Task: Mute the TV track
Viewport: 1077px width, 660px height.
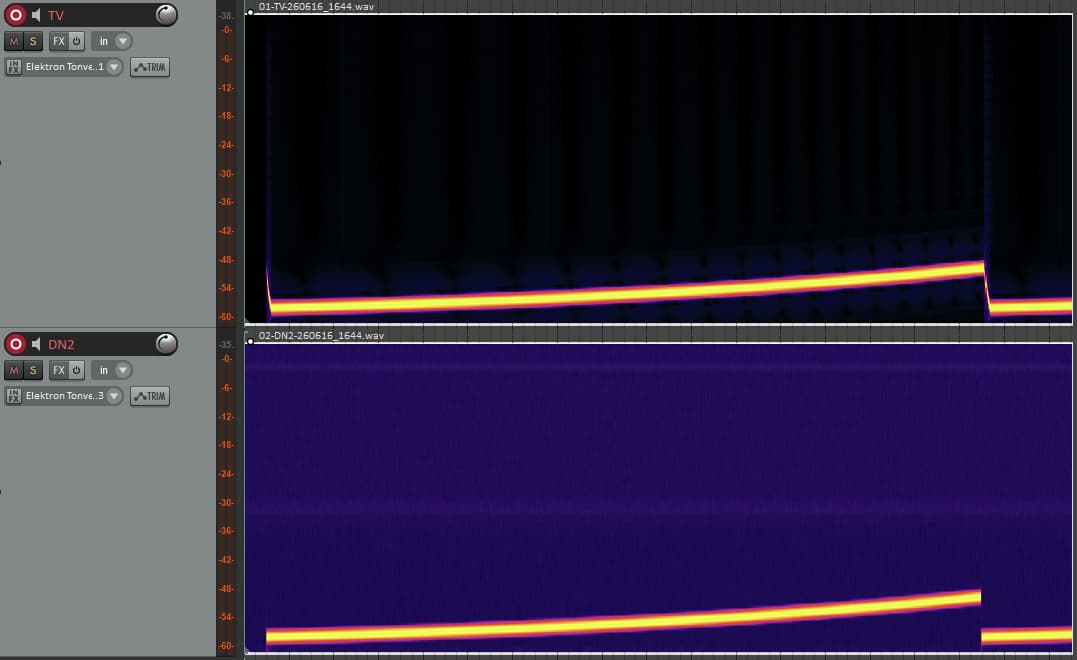Action: [x=14, y=41]
